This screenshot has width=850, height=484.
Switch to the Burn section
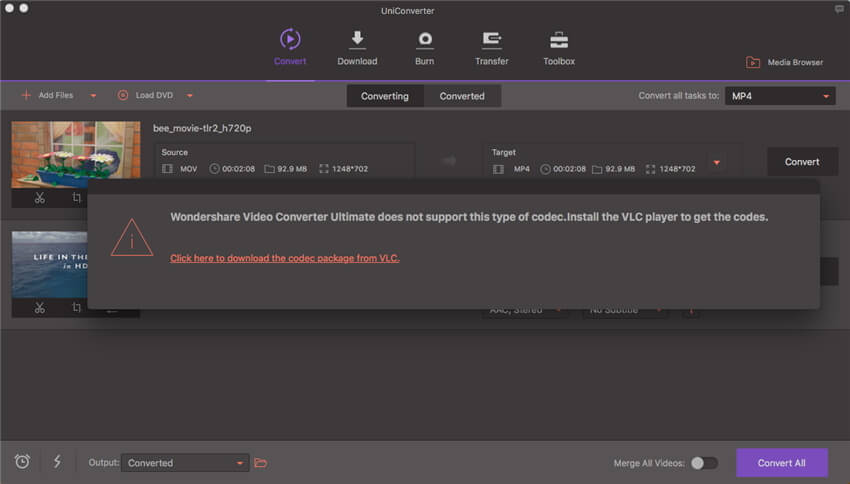(x=424, y=47)
